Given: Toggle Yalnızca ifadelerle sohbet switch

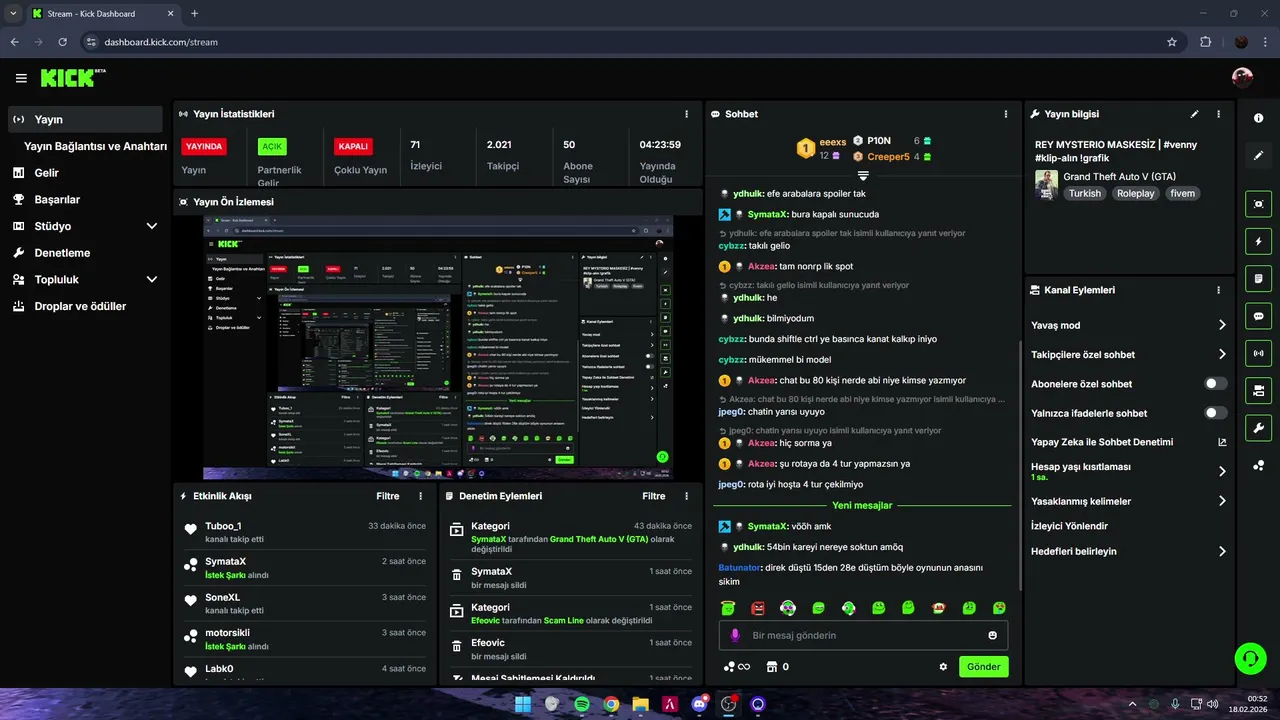Looking at the screenshot, I should (1216, 413).
